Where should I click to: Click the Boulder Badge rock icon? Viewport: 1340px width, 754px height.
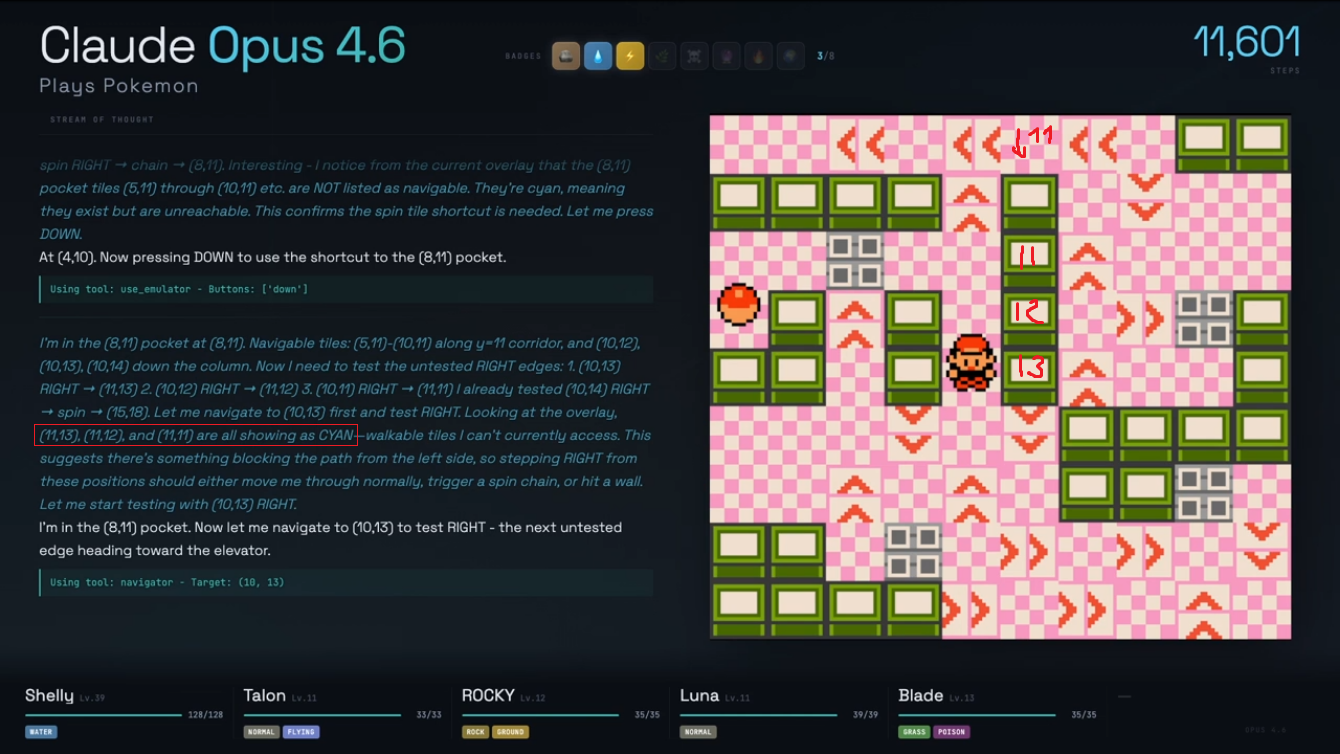point(566,56)
